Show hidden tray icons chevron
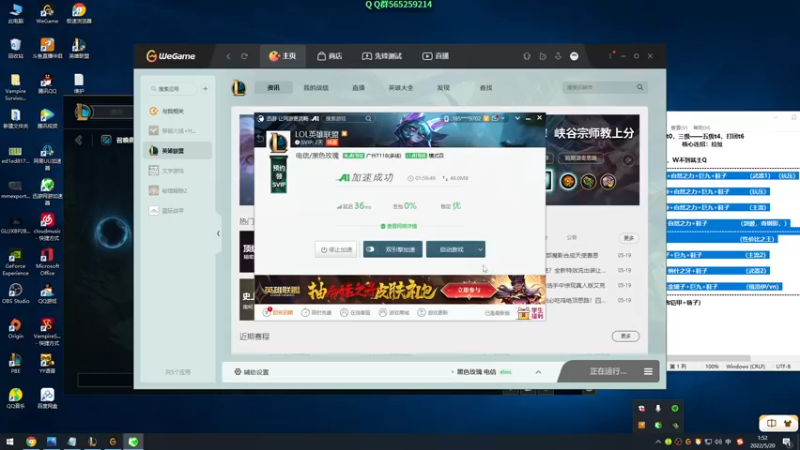Image resolution: width=800 pixels, height=450 pixels. (x=657, y=441)
